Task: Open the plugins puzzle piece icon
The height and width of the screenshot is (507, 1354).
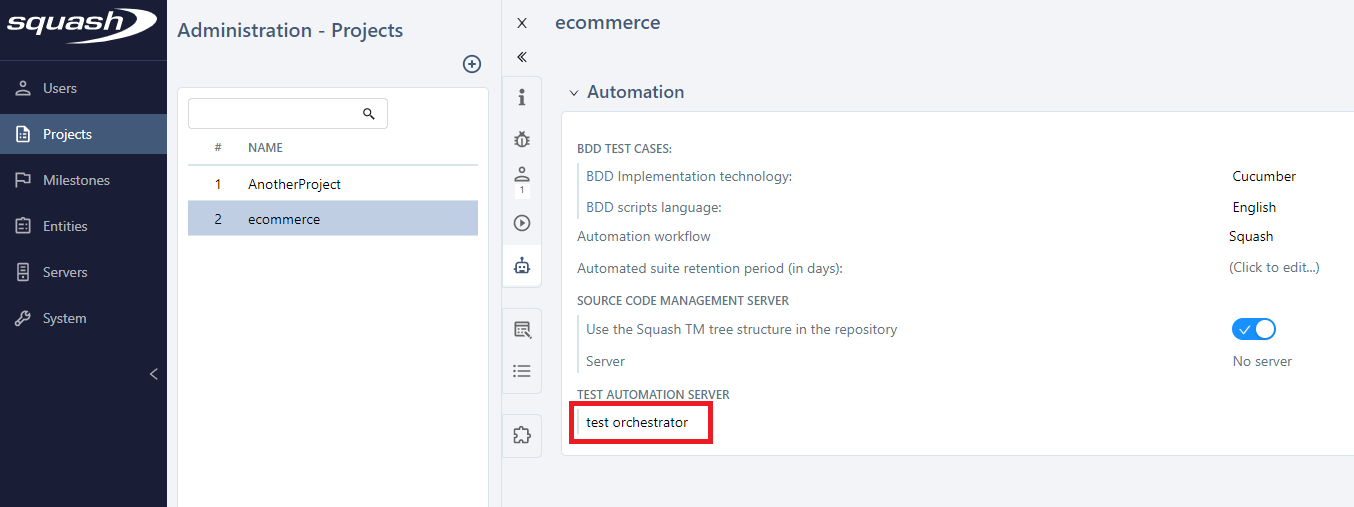Action: [x=521, y=435]
